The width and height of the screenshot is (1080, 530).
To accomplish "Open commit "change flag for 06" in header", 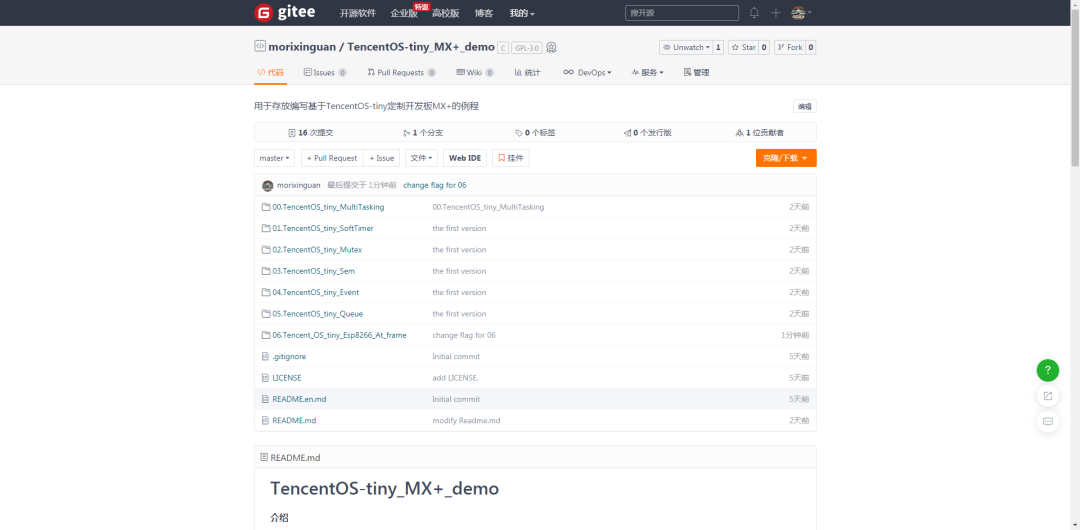I will click(x=435, y=185).
